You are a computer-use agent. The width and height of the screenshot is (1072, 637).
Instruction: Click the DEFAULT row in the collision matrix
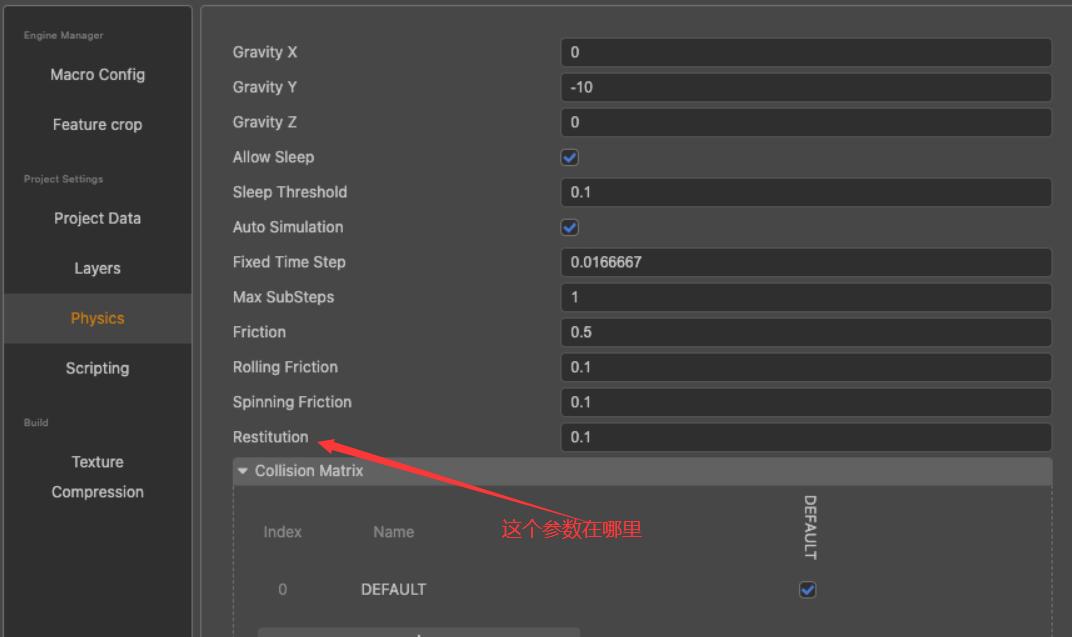[393, 589]
